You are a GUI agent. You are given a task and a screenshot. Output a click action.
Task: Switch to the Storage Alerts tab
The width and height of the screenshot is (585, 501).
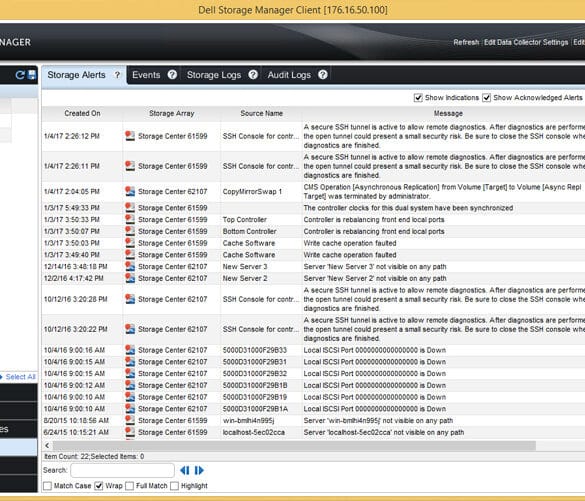(x=76, y=75)
